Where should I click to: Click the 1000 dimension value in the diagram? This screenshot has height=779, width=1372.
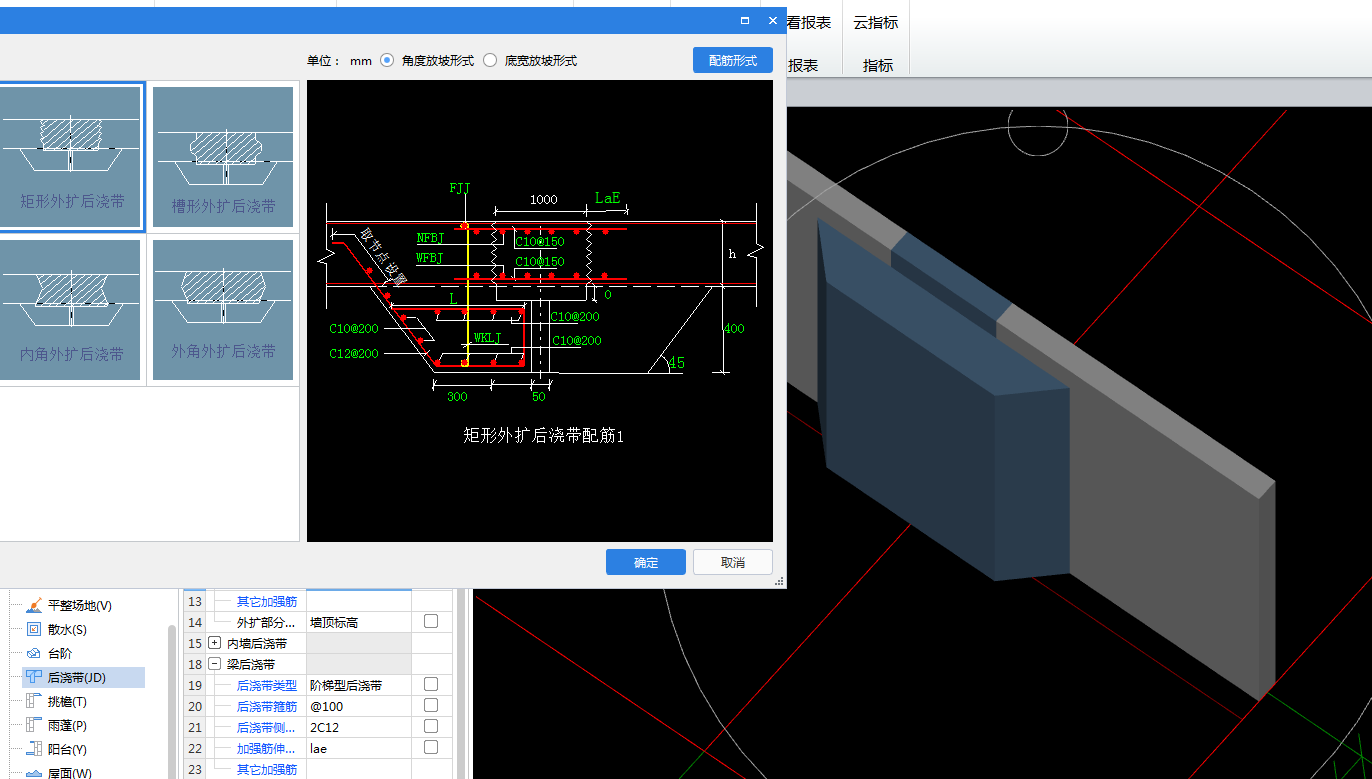tap(543, 199)
